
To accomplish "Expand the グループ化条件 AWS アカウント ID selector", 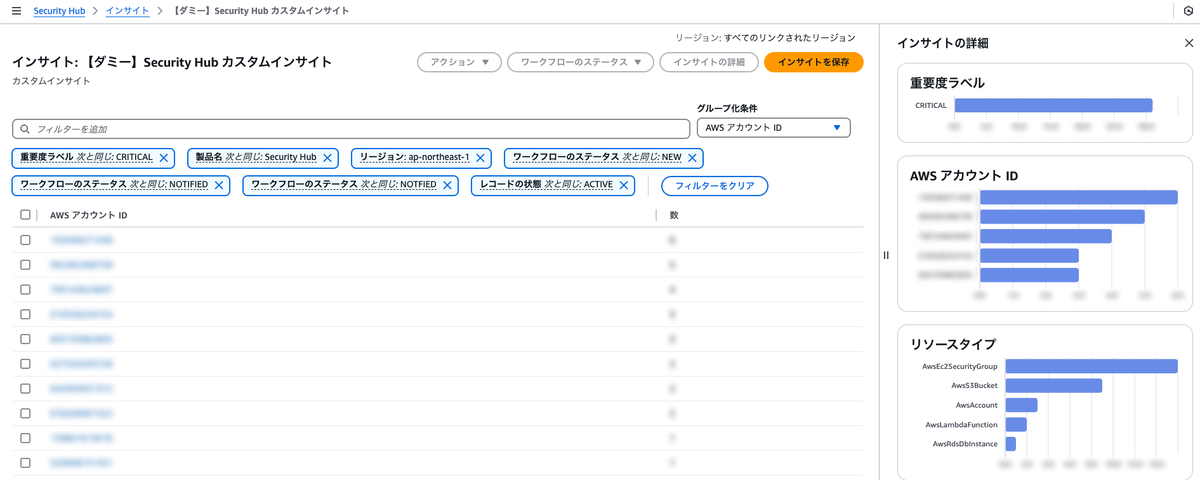I will point(773,128).
